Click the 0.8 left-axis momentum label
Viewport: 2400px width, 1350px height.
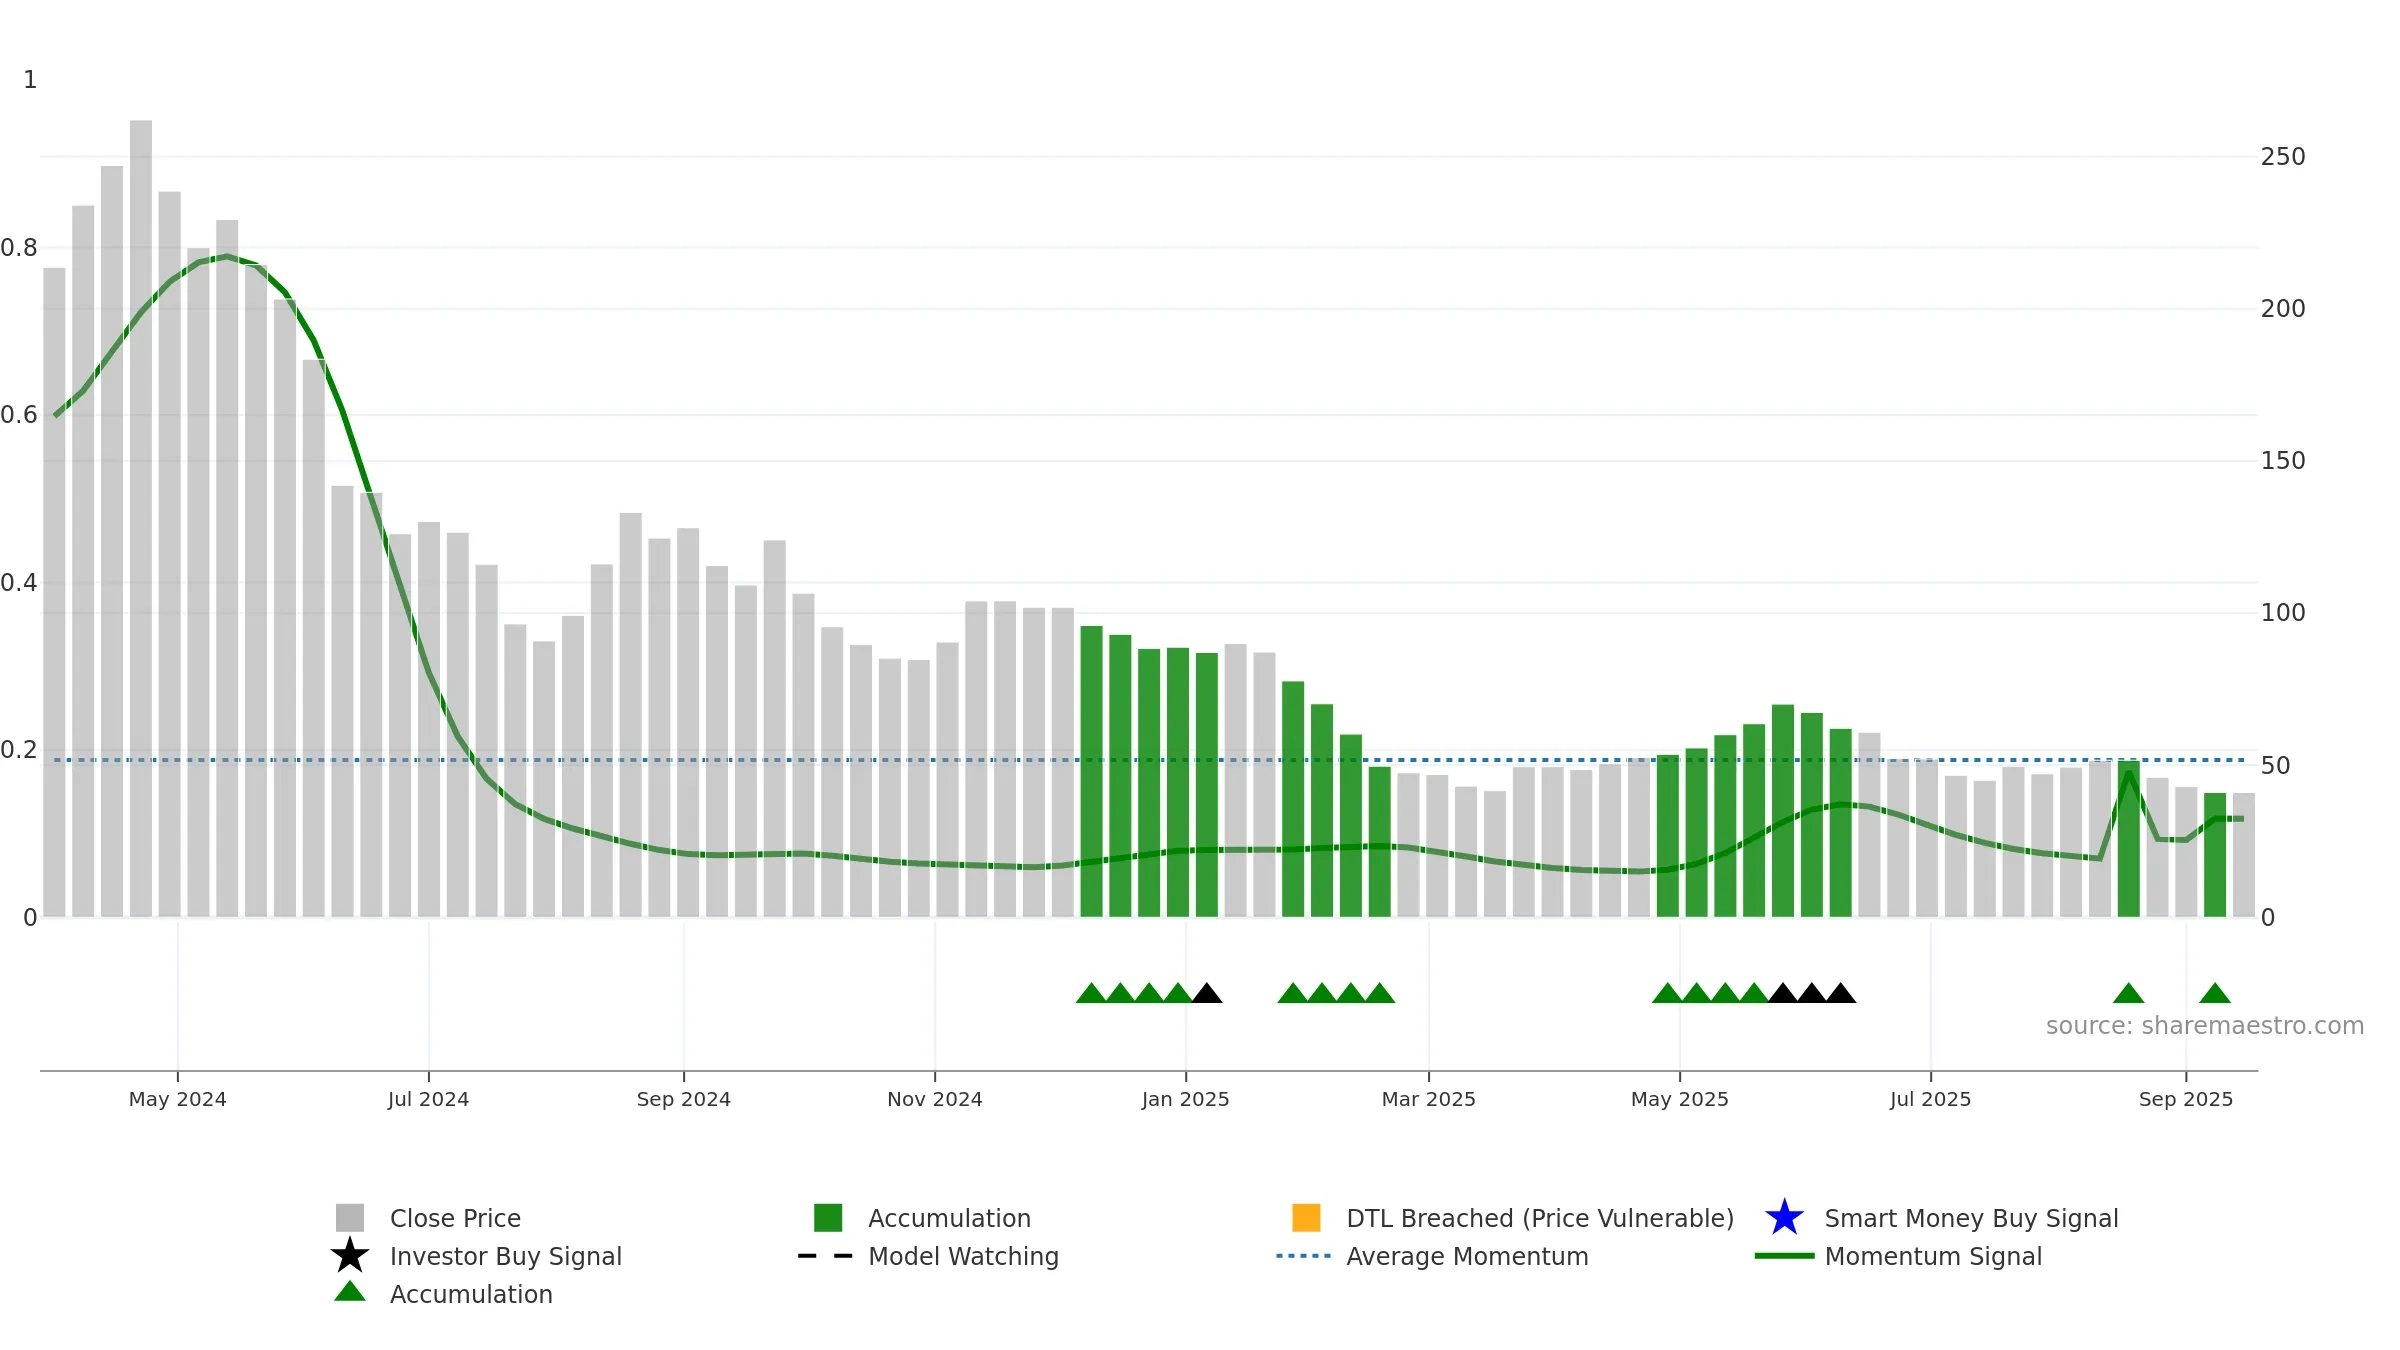tap(19, 248)
